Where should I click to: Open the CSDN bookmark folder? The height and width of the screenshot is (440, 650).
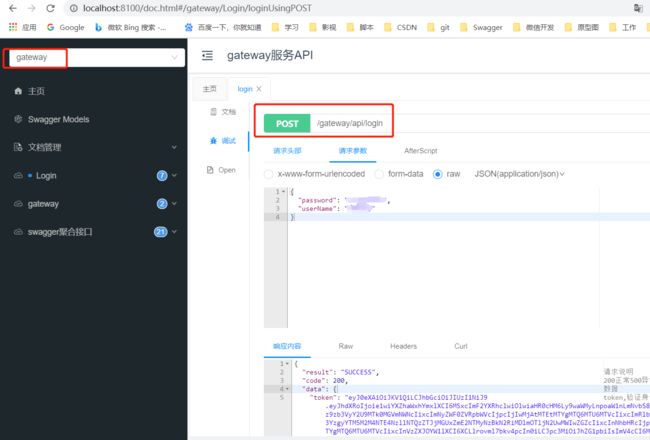(x=400, y=27)
